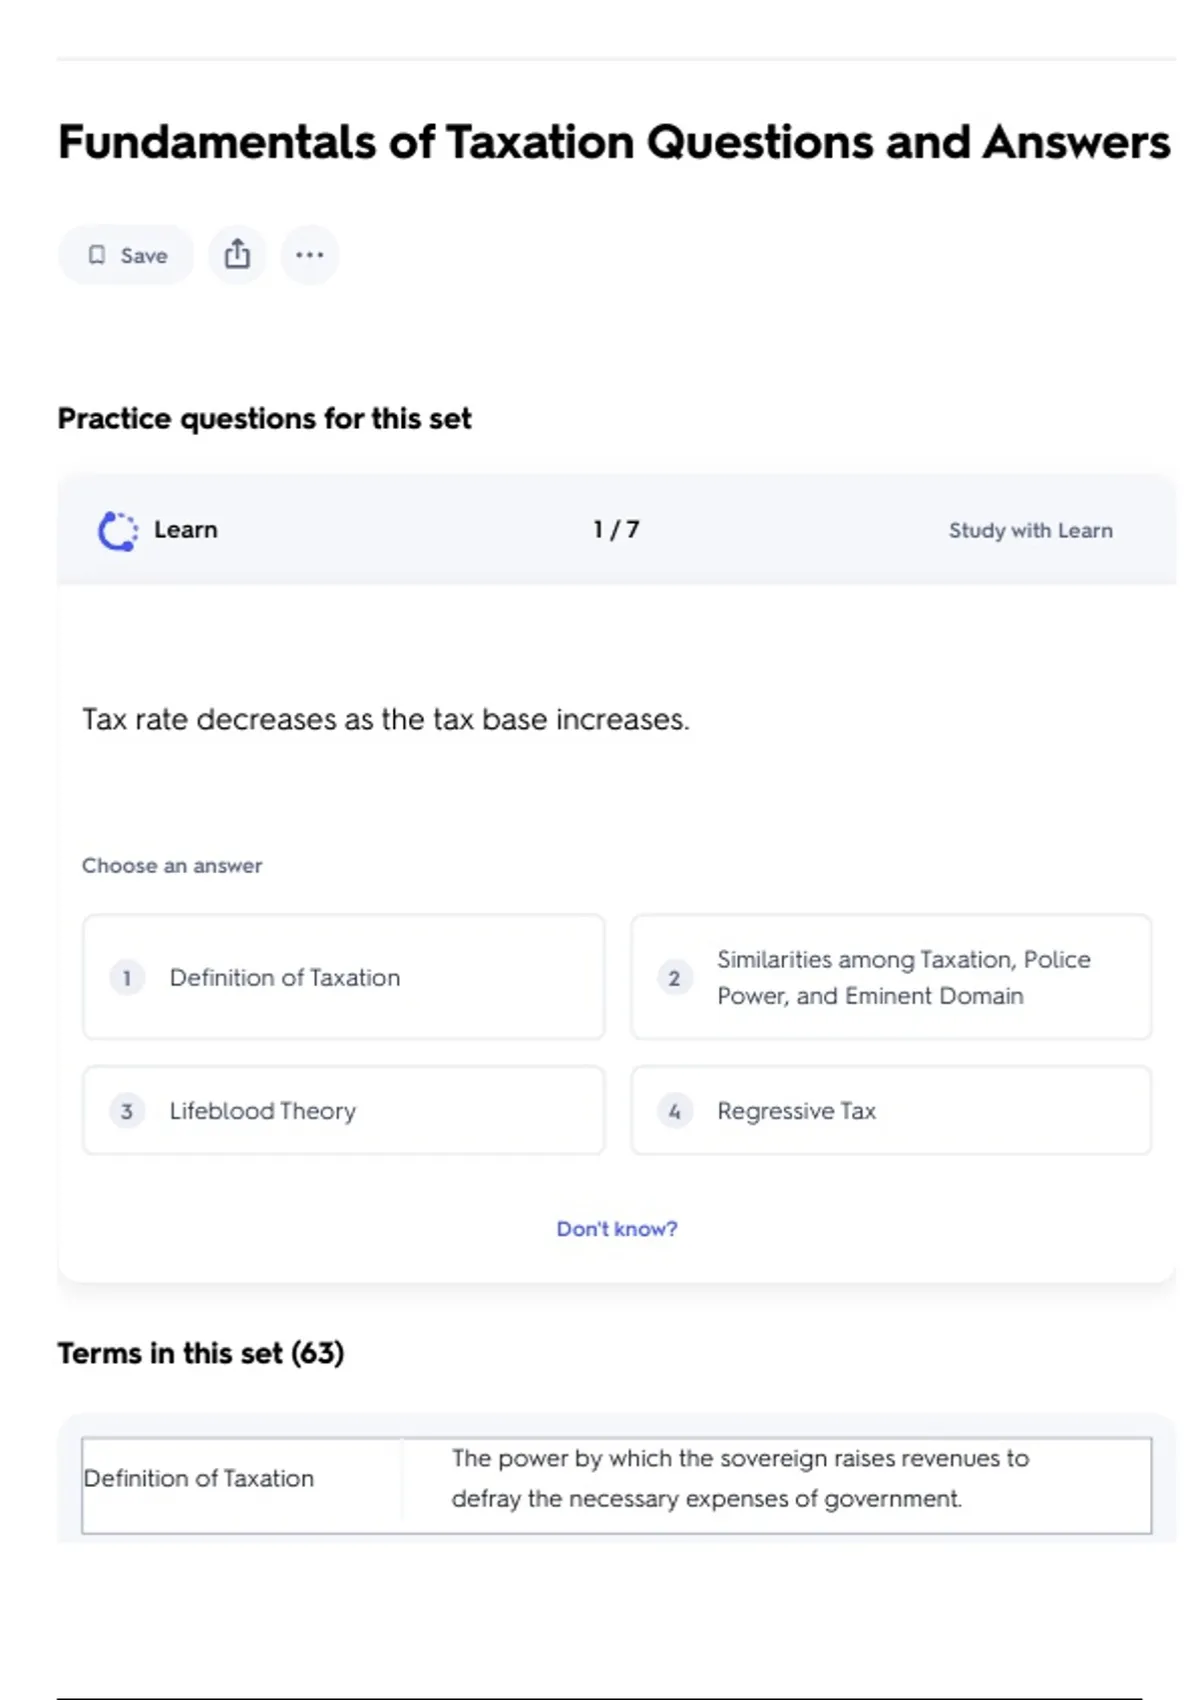Image resolution: width=1200 pixels, height=1700 pixels.
Task: Click the Learn label in the practice header
Action: click(186, 530)
